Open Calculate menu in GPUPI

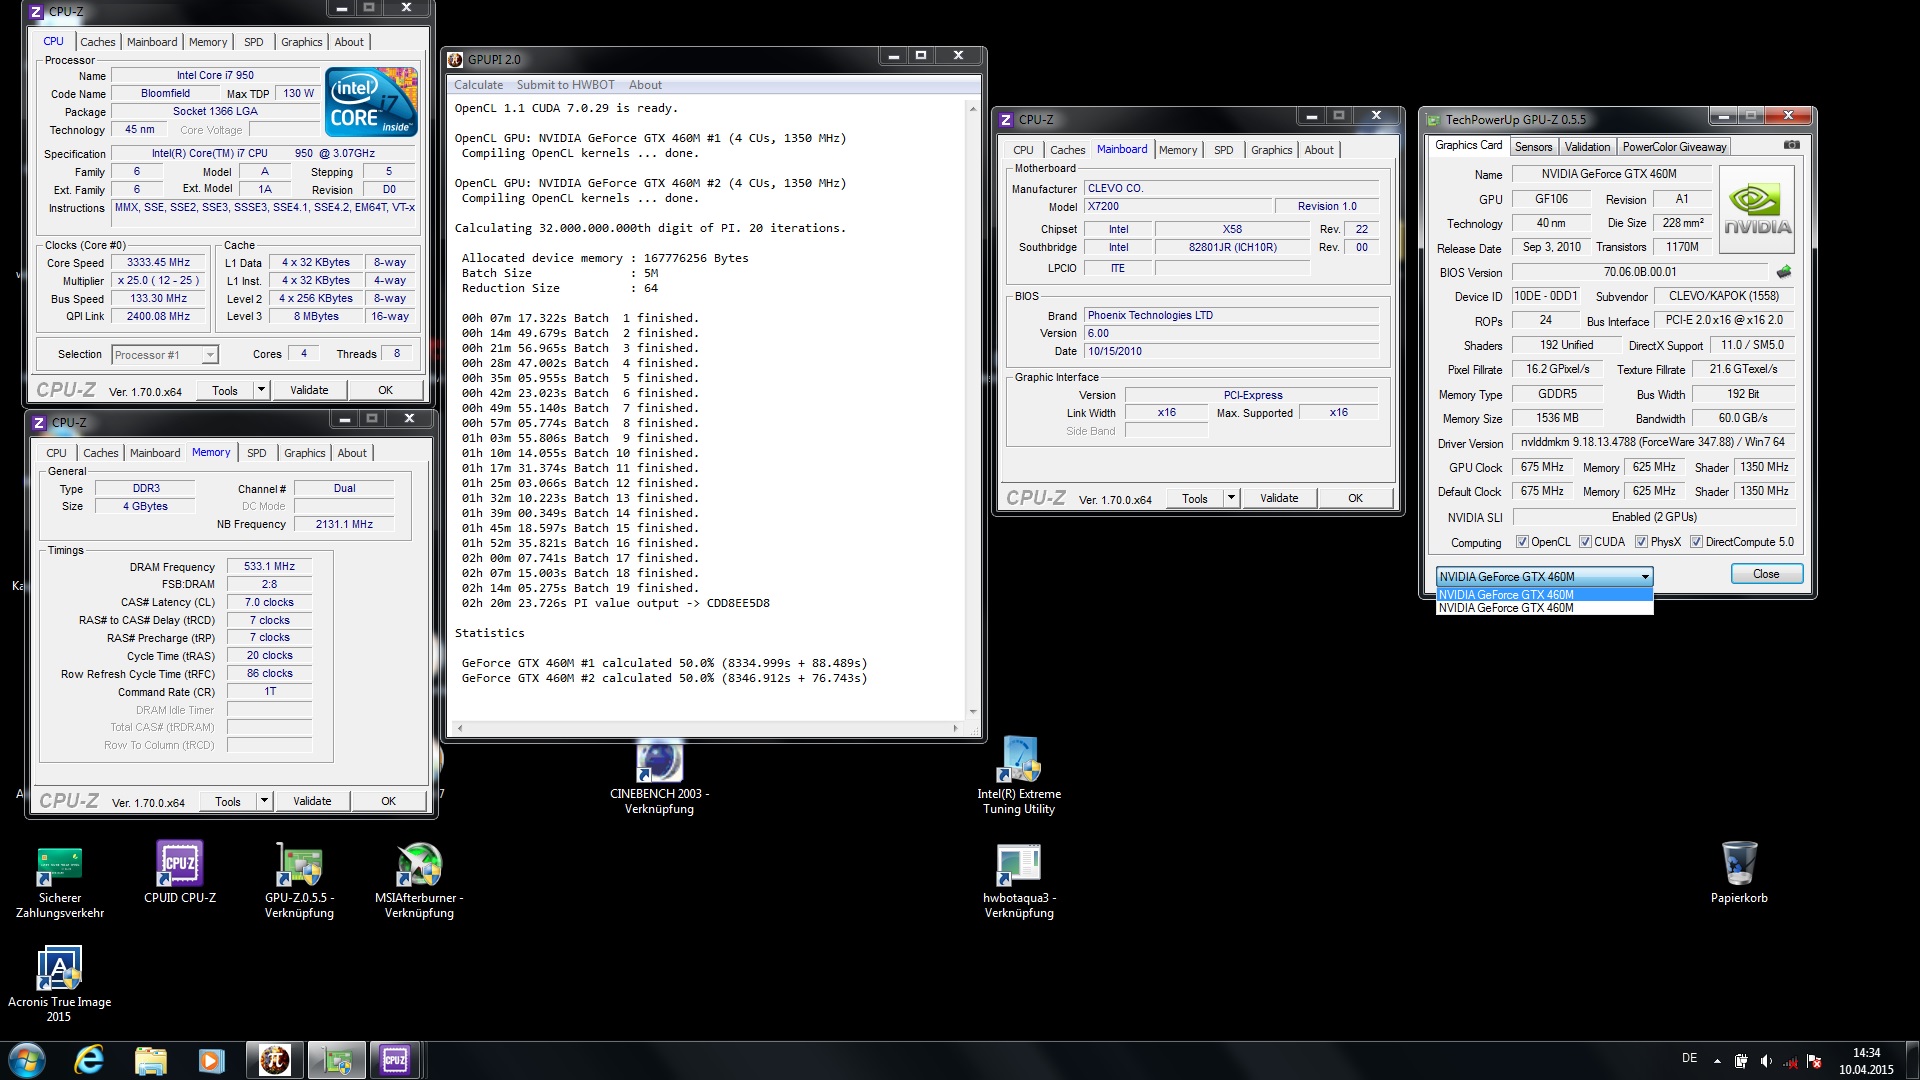[478, 85]
